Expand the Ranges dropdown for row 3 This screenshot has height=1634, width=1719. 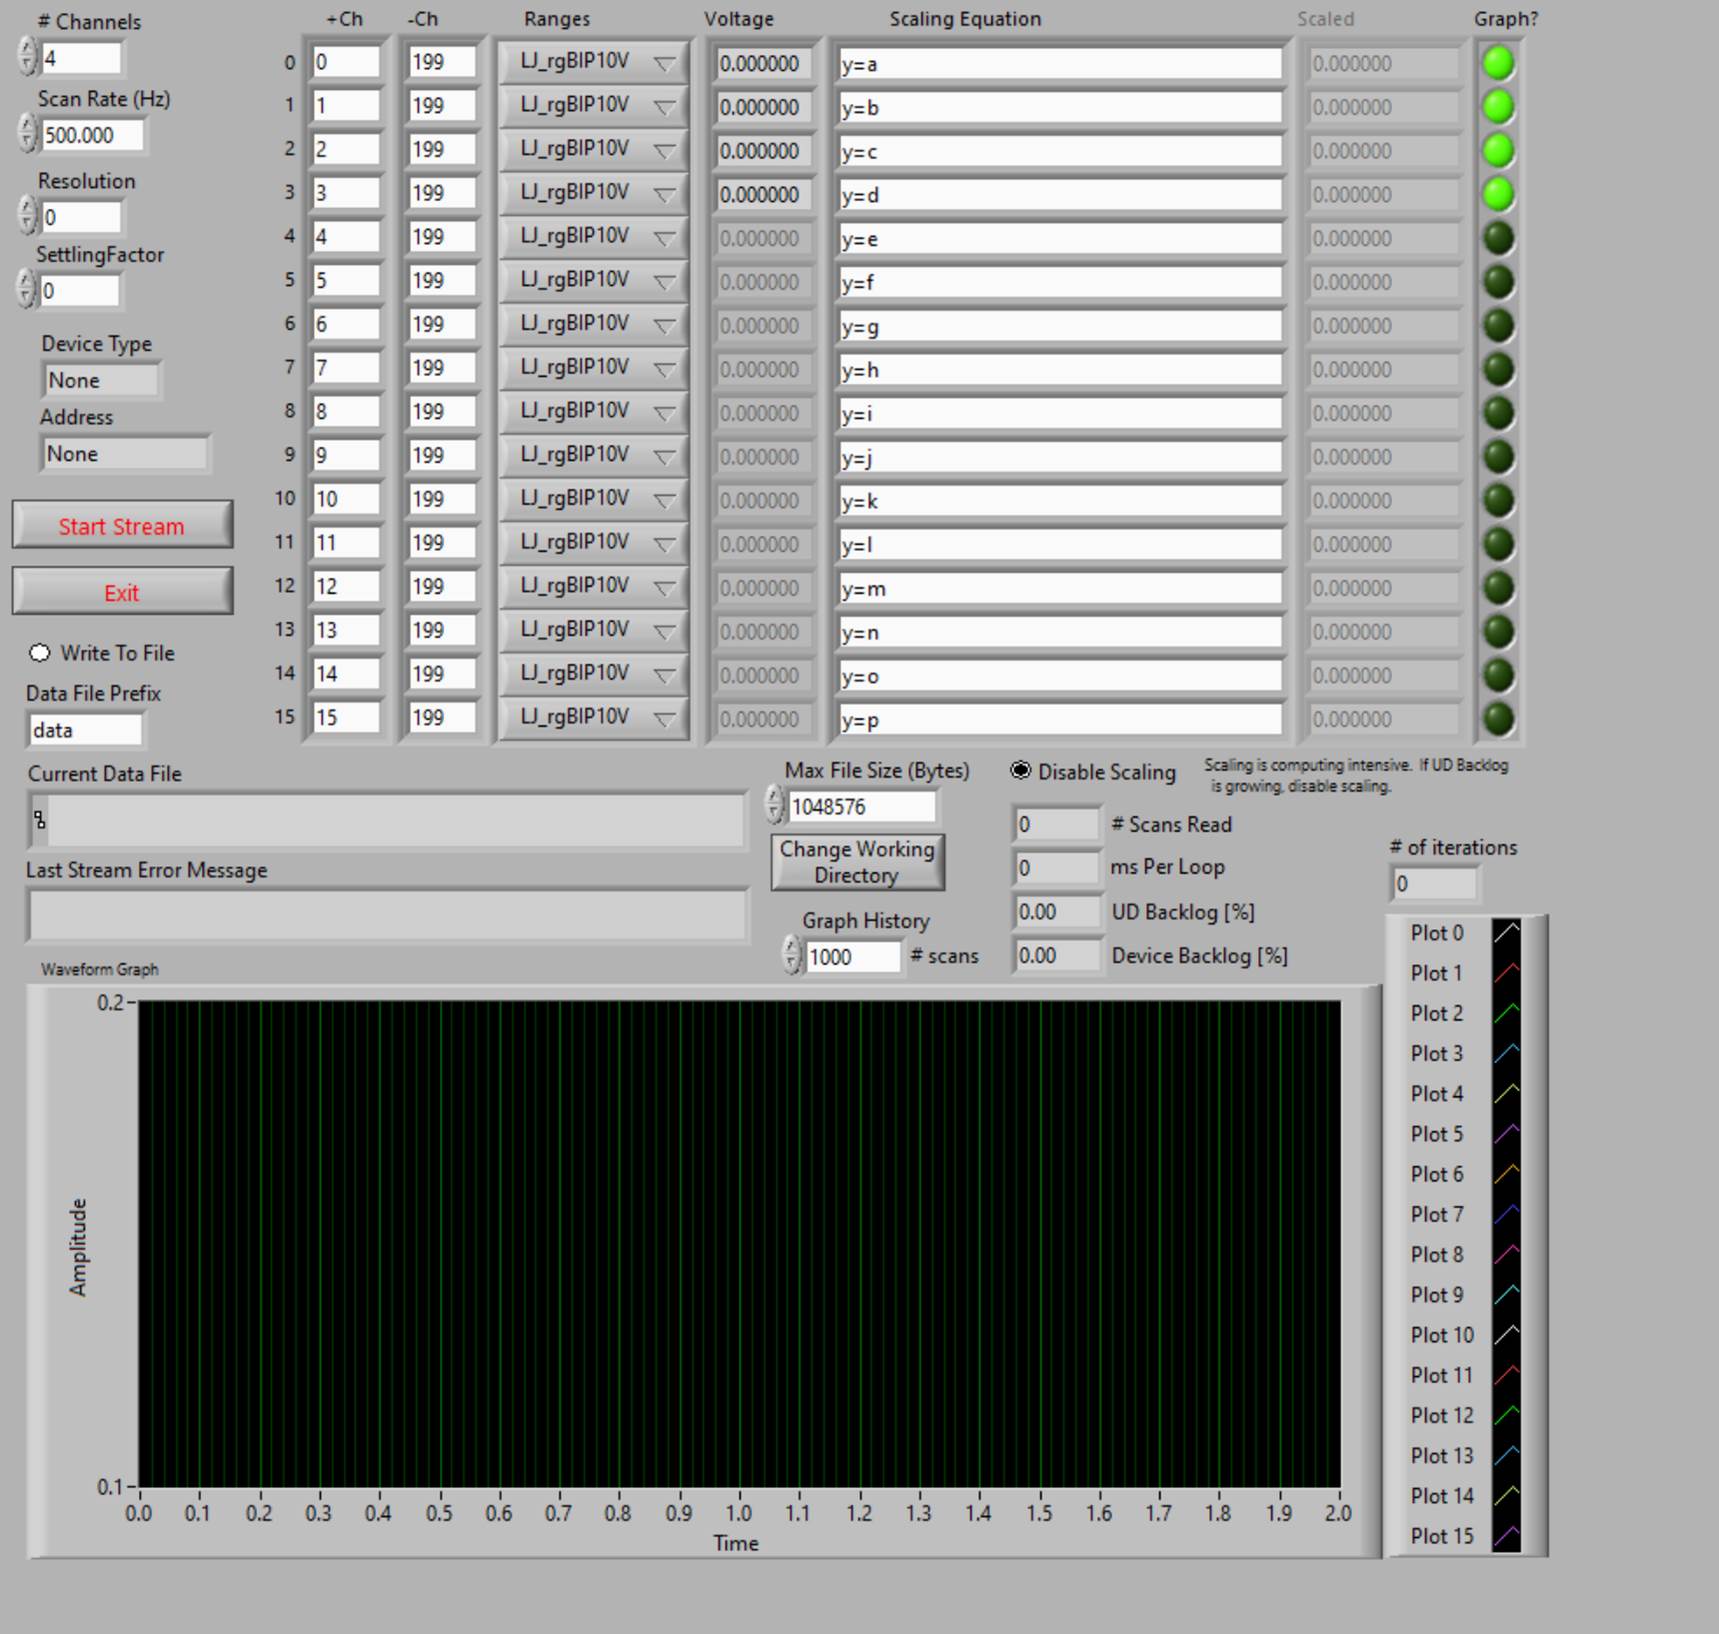593,193
